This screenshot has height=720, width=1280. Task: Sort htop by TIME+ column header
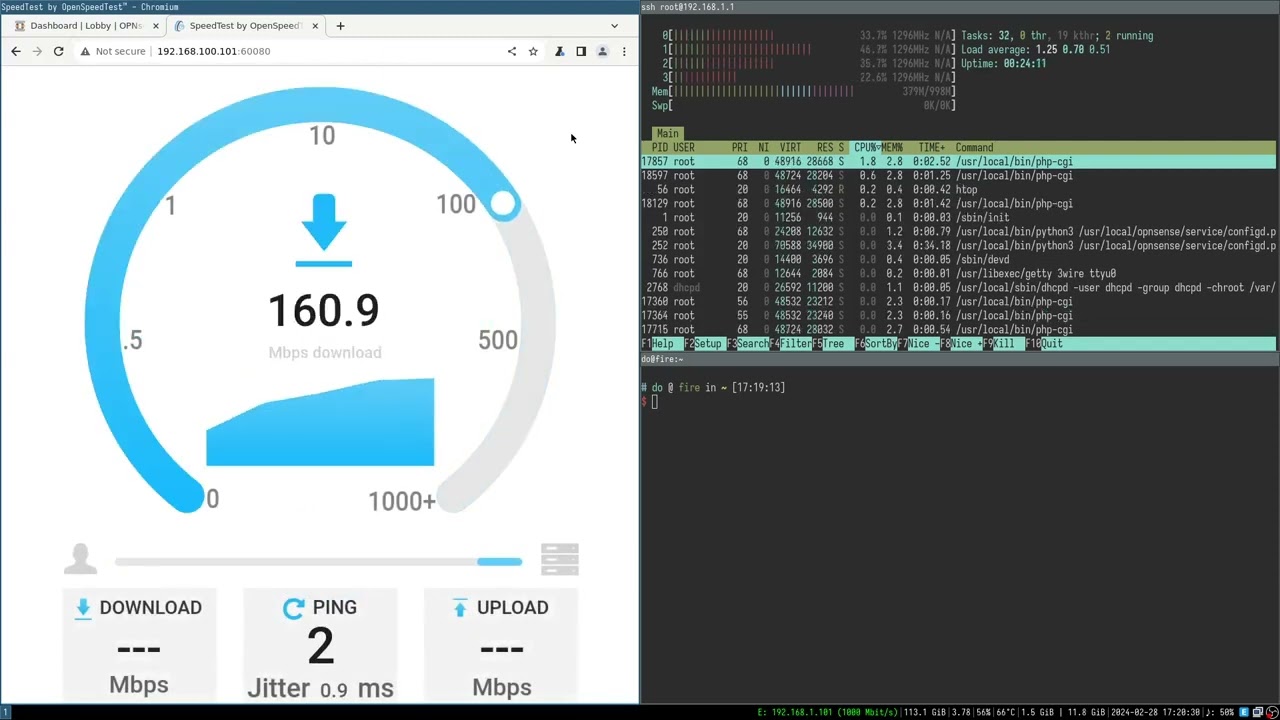point(931,147)
